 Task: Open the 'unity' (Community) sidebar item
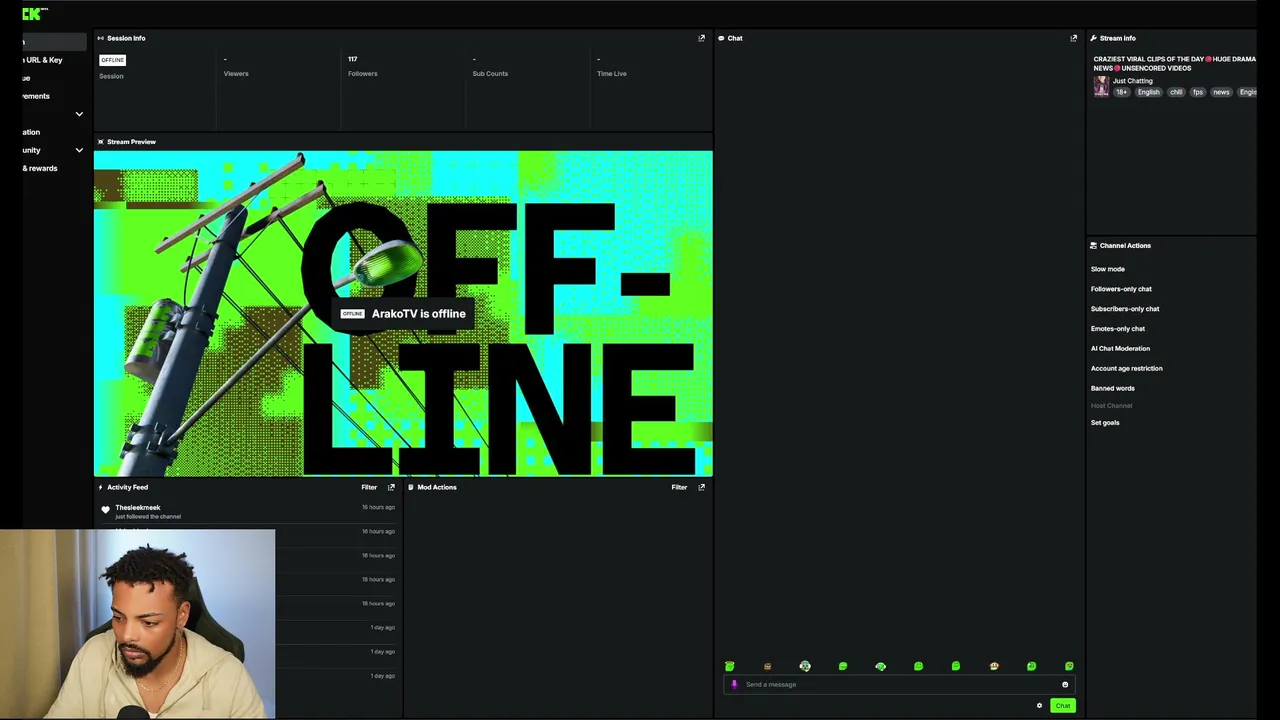[31, 150]
